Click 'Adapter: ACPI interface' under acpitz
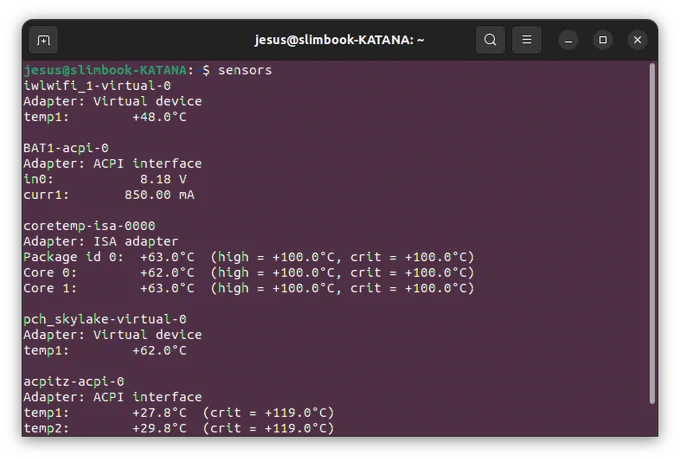 [x=113, y=397]
